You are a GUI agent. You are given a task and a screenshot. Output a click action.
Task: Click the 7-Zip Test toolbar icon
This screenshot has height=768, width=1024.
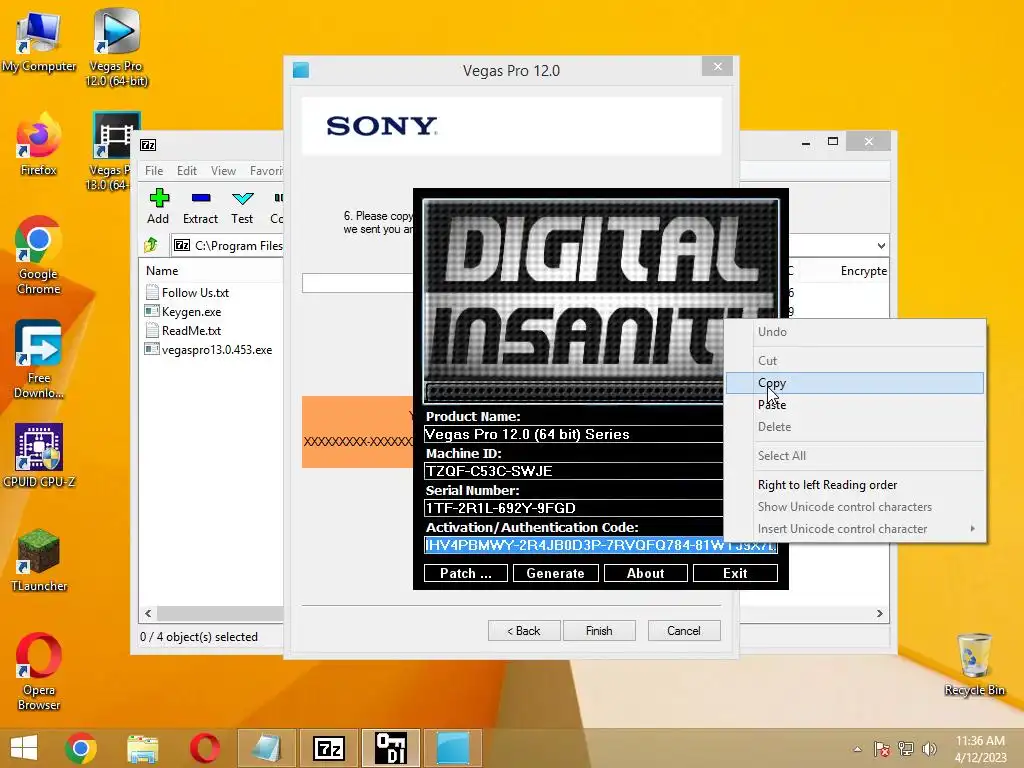point(242,206)
